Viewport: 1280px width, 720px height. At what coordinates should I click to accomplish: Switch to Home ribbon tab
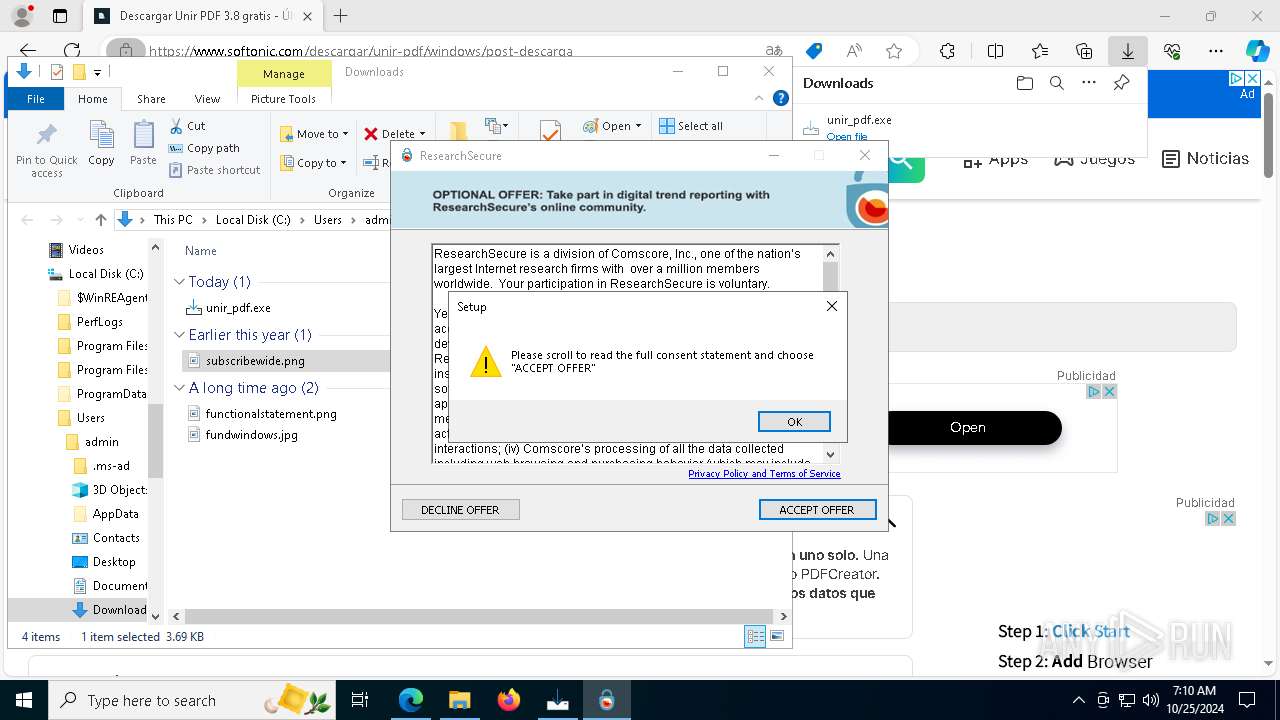click(x=93, y=99)
